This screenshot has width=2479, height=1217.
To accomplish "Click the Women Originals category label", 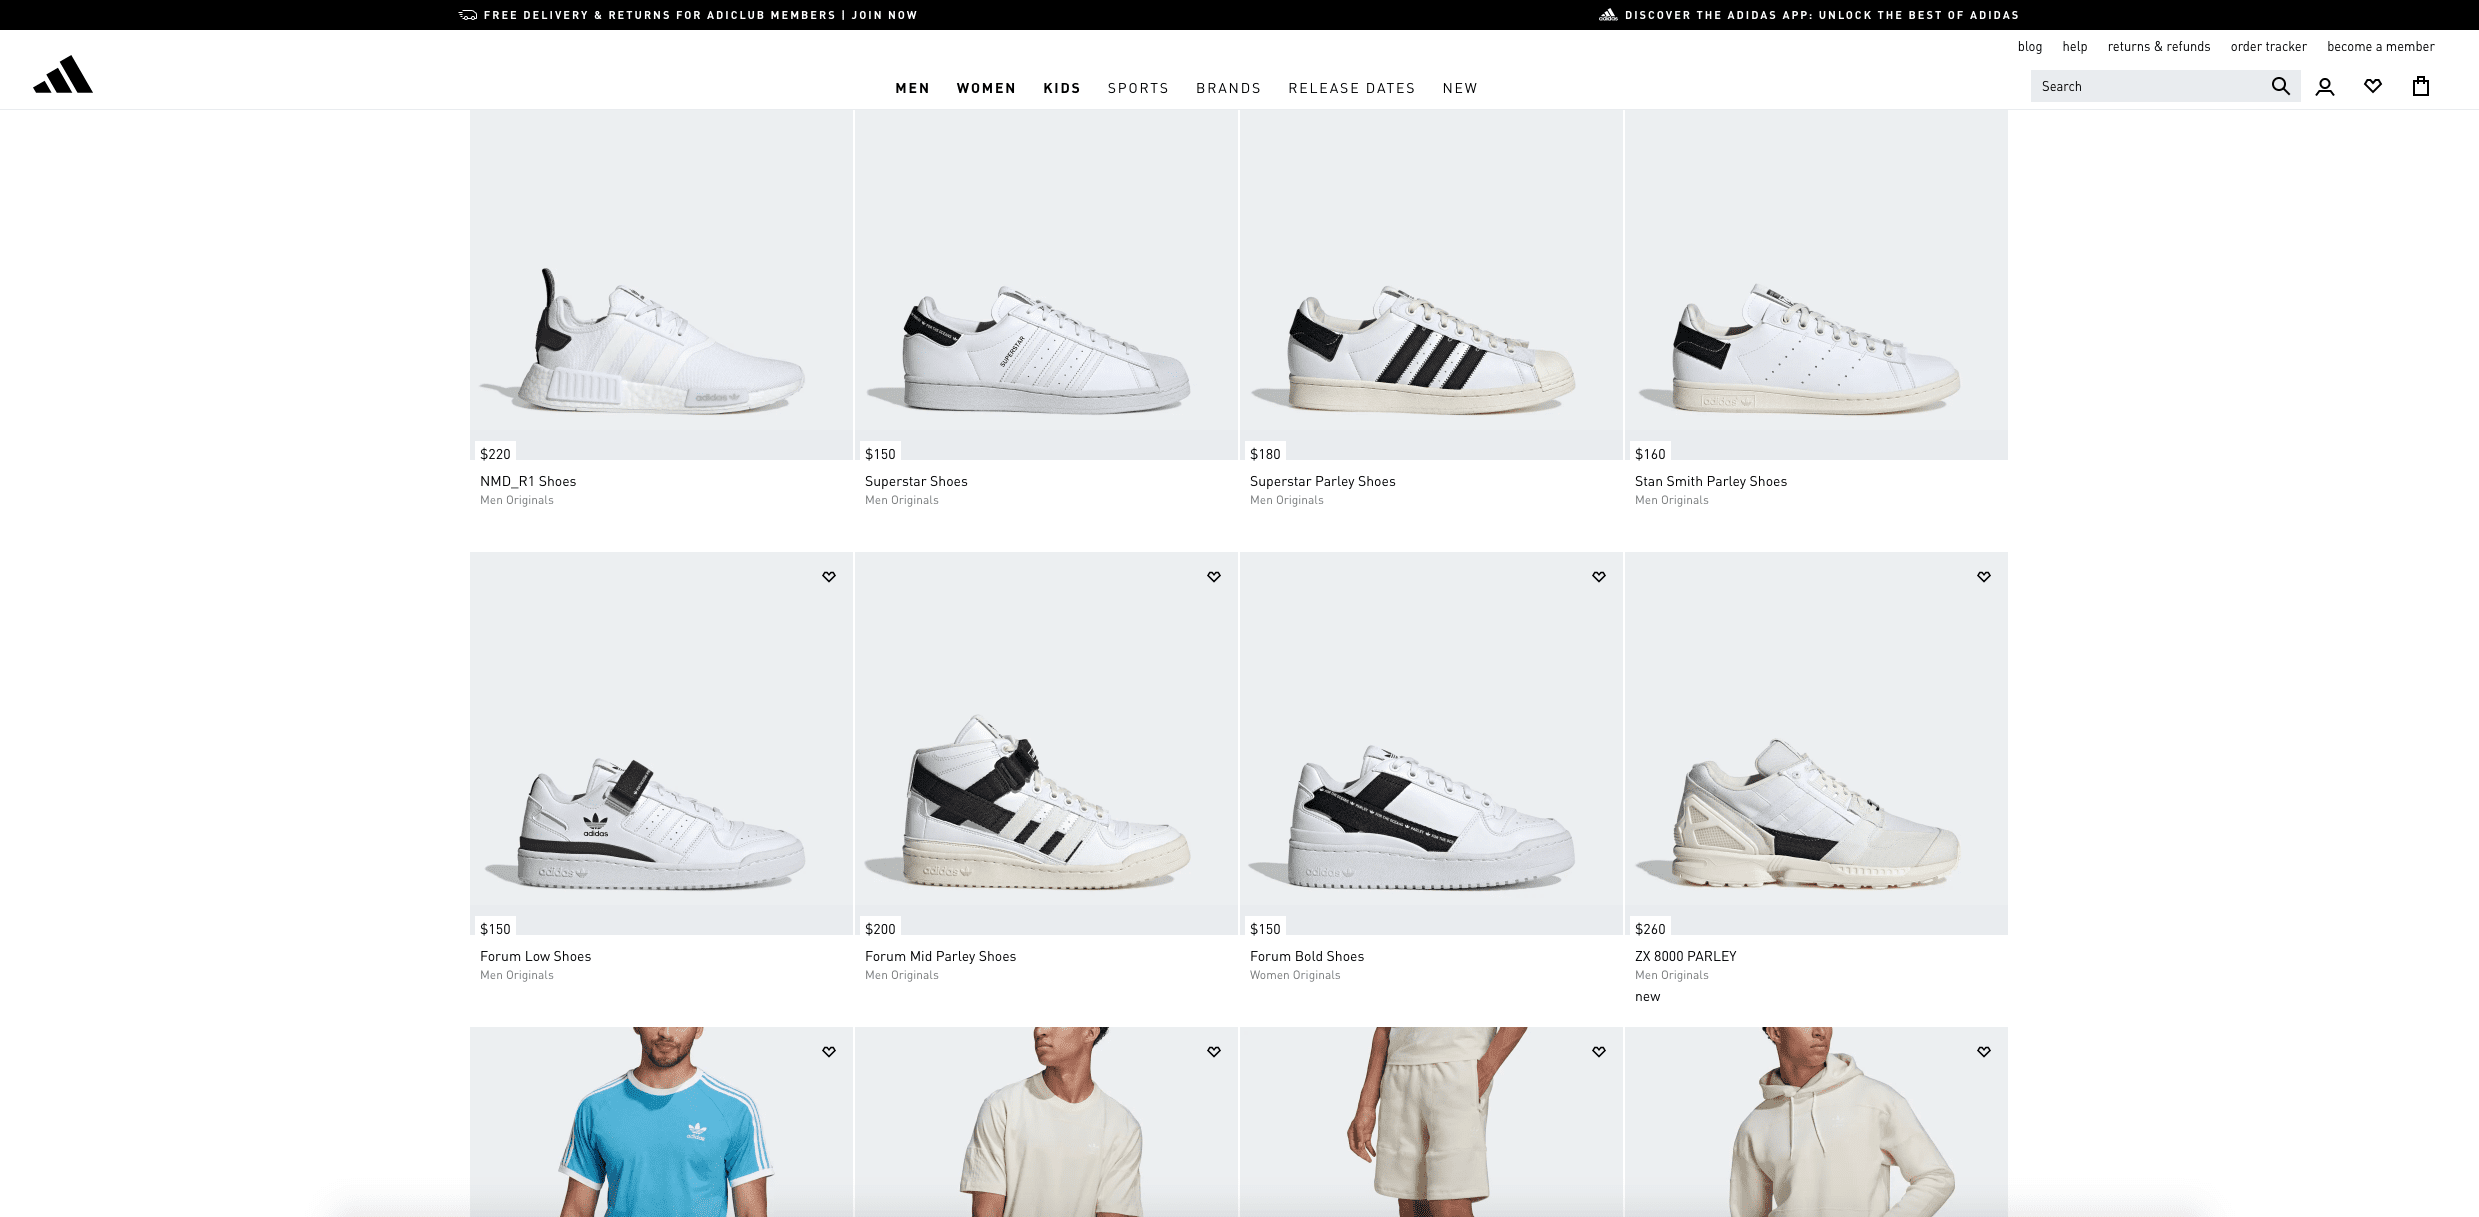I will [1295, 976].
